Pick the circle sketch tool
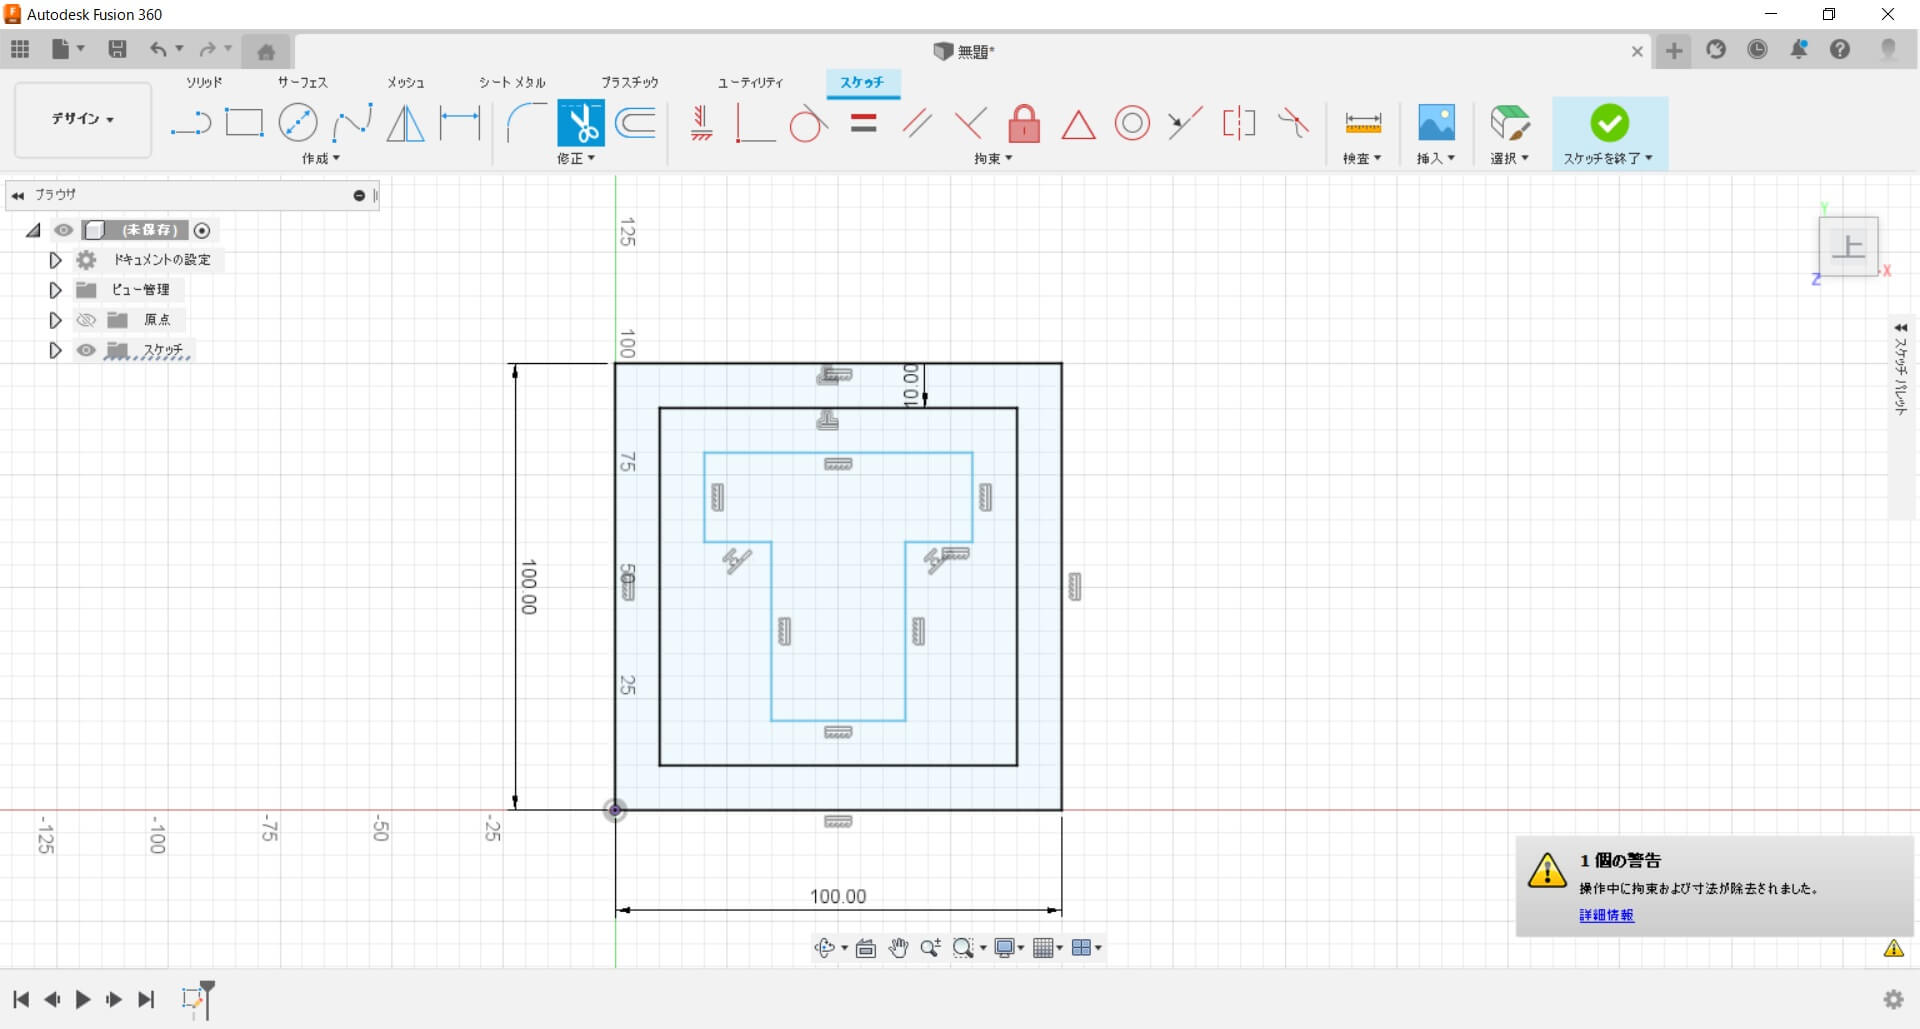The height and width of the screenshot is (1029, 1920). click(x=298, y=123)
